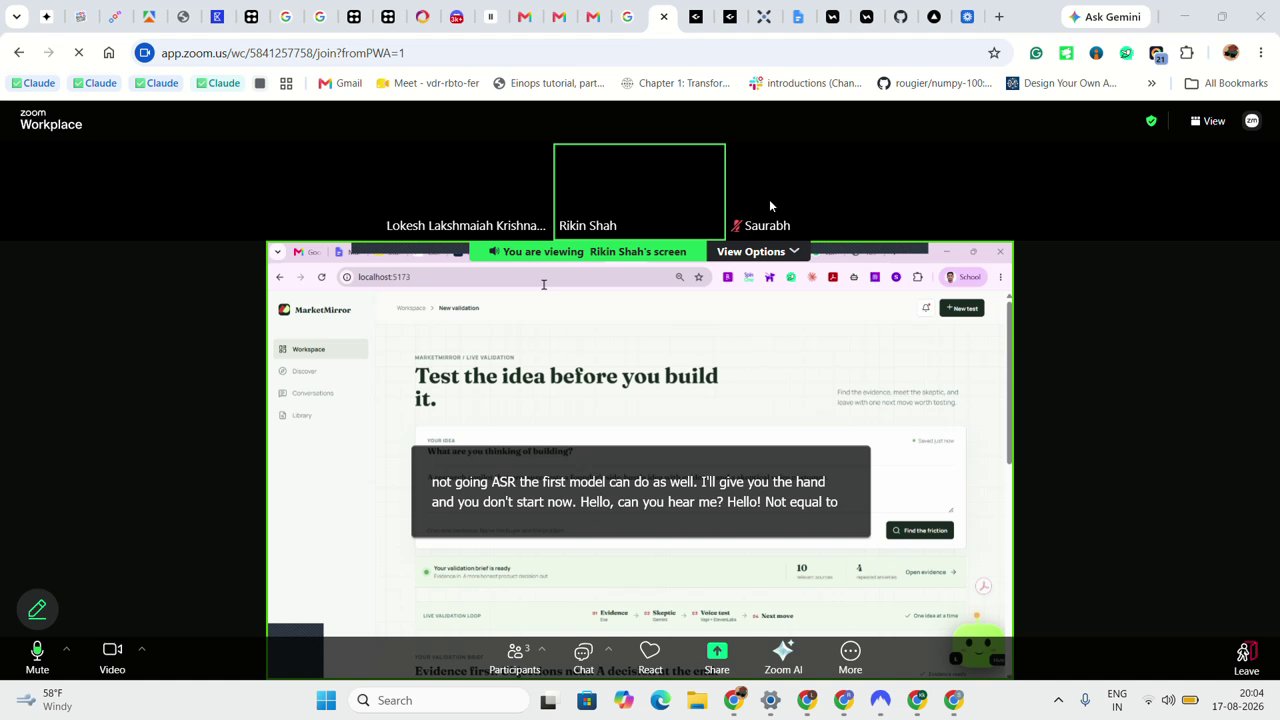The image size is (1280, 720).
Task: Open File Explorer from the taskbar
Action: [697, 700]
